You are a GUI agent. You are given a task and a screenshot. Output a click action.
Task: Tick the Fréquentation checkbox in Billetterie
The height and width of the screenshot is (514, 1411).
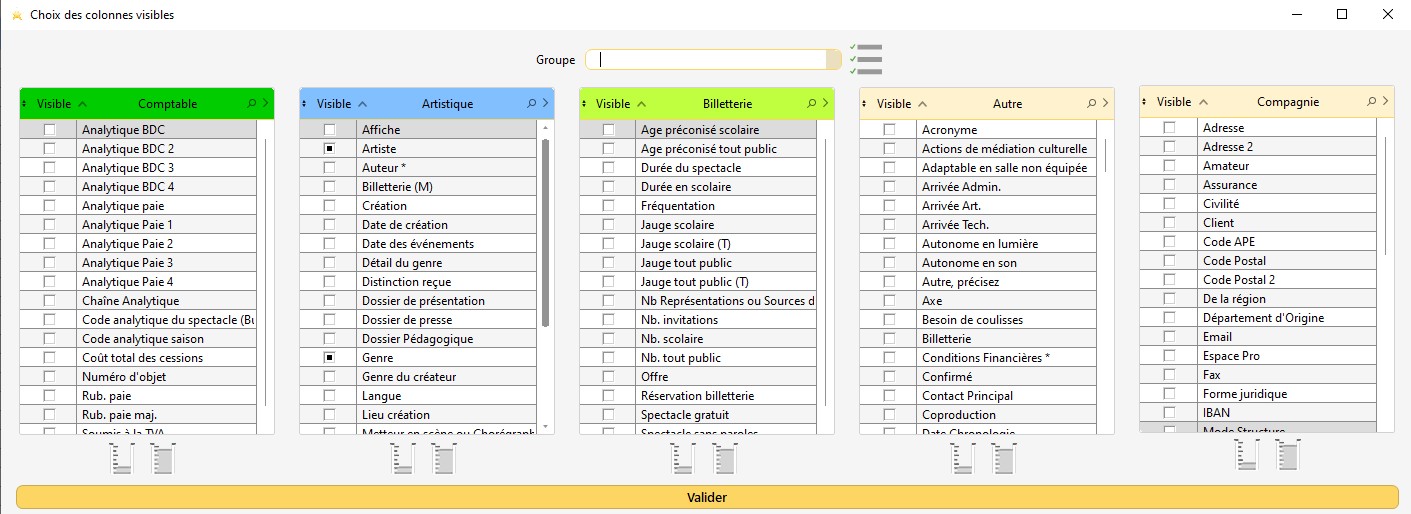coord(608,206)
